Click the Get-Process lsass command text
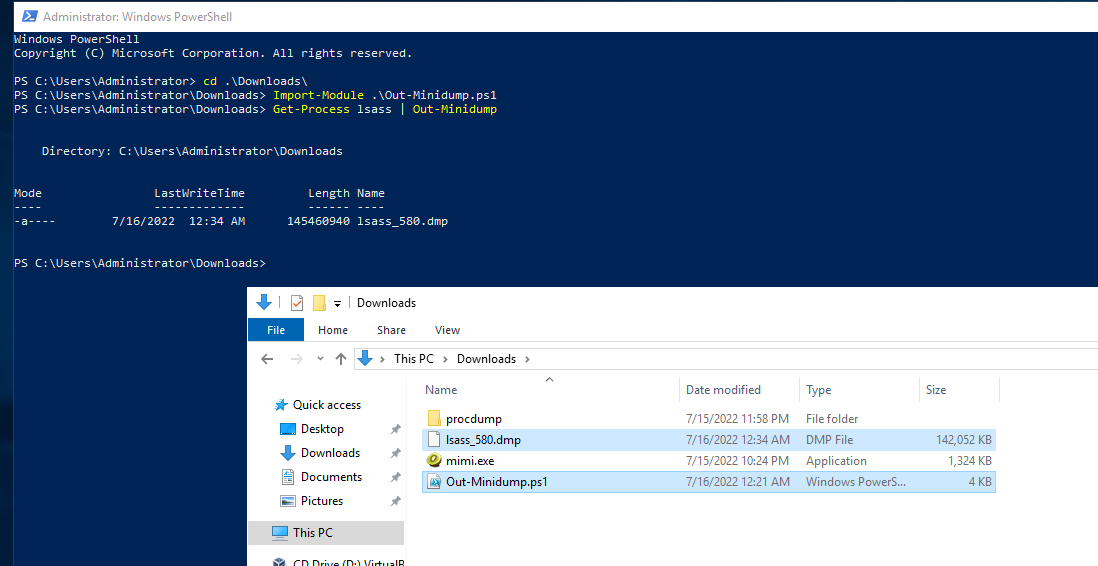 pyautogui.click(x=332, y=109)
